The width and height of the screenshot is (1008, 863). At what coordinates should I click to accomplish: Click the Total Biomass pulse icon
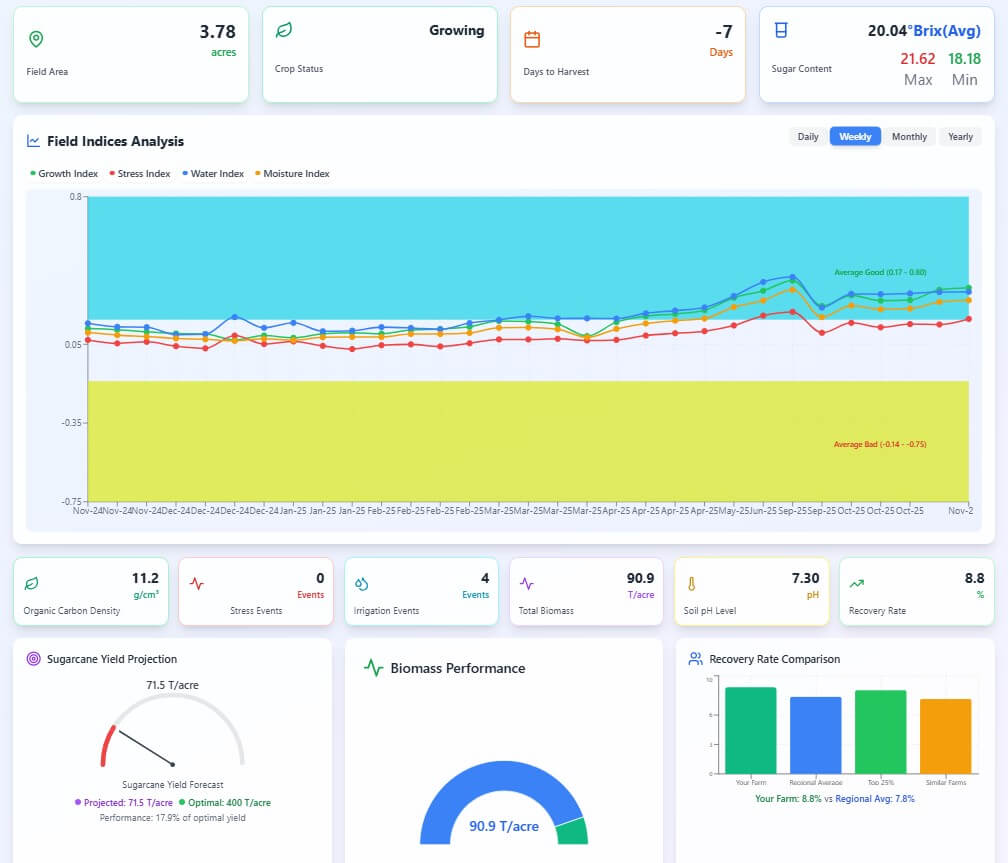526,583
